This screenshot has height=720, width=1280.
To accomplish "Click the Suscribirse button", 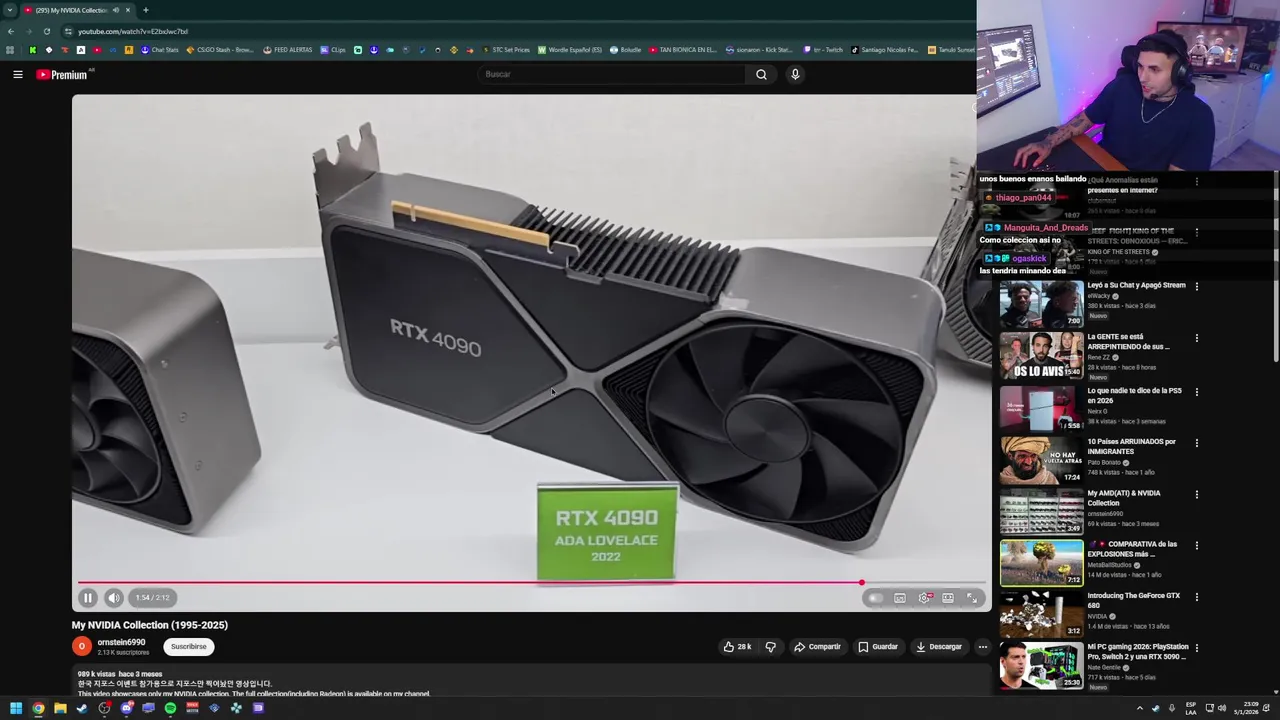I will tap(188, 646).
